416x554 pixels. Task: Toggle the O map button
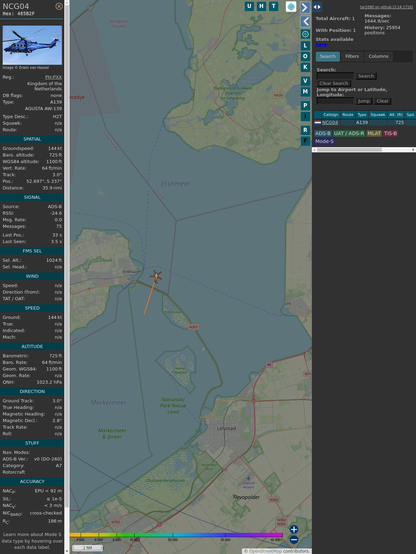click(x=305, y=56)
